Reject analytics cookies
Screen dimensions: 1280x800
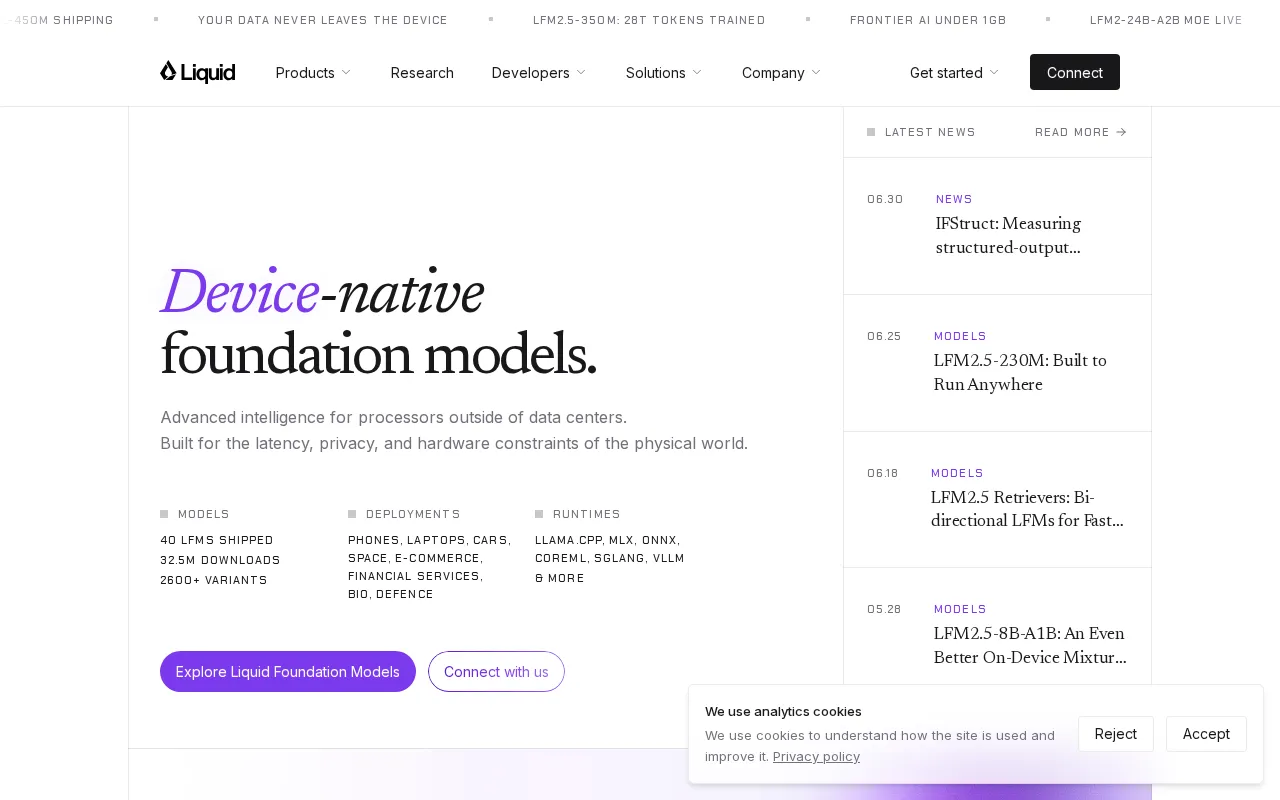click(x=1116, y=734)
